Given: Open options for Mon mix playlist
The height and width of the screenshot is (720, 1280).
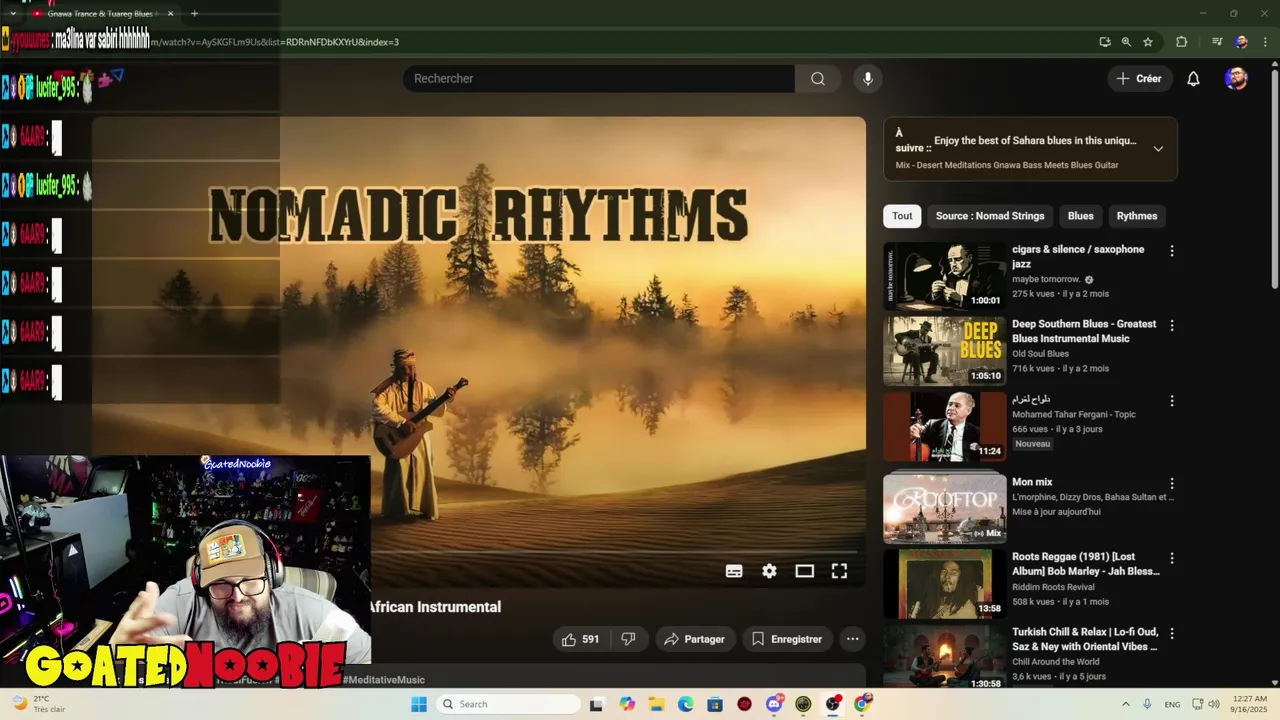Looking at the screenshot, I should 1172,484.
